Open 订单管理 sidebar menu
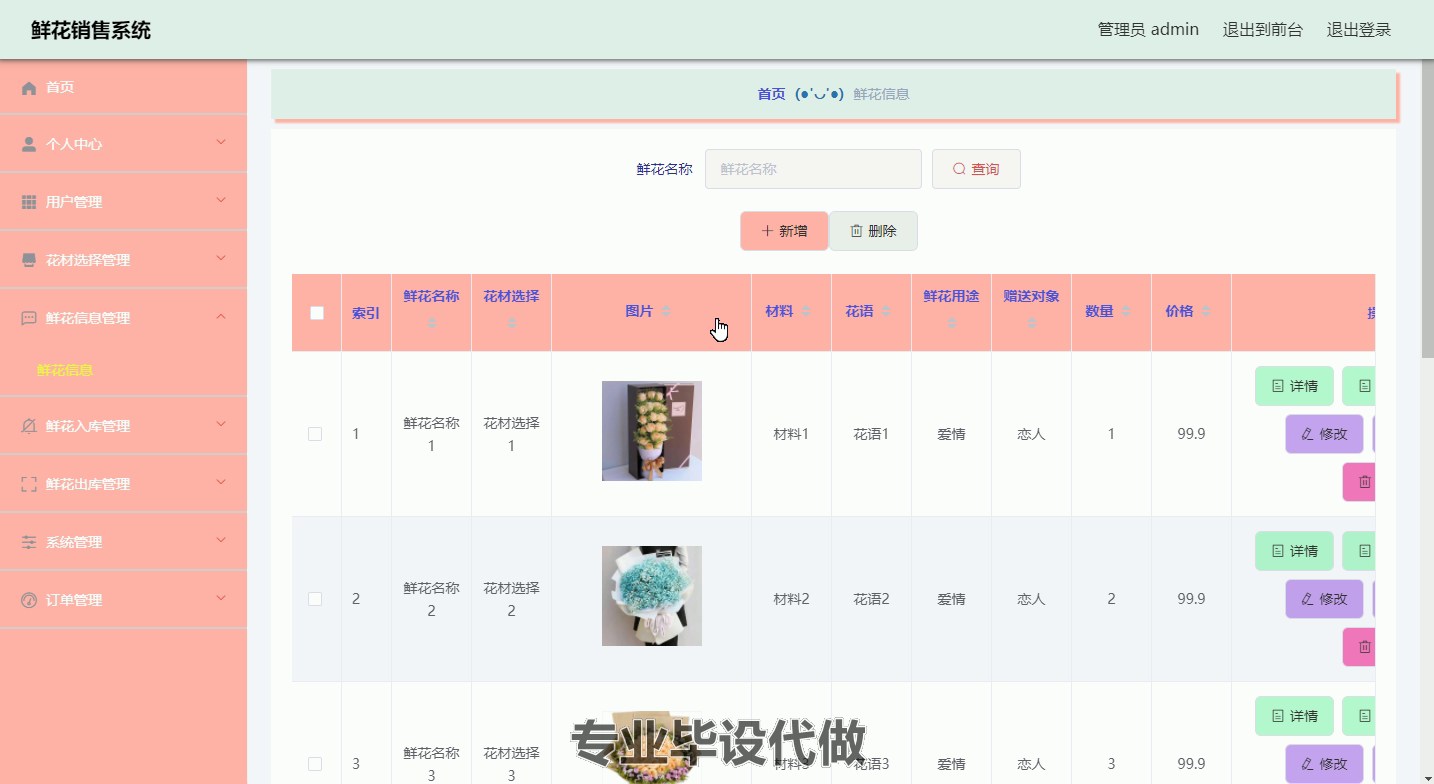1434x784 pixels. point(123,600)
